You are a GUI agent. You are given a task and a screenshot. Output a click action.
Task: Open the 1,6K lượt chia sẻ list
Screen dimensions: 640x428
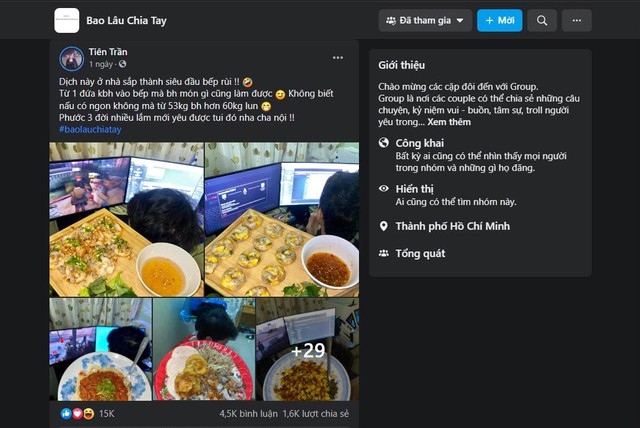316,414
